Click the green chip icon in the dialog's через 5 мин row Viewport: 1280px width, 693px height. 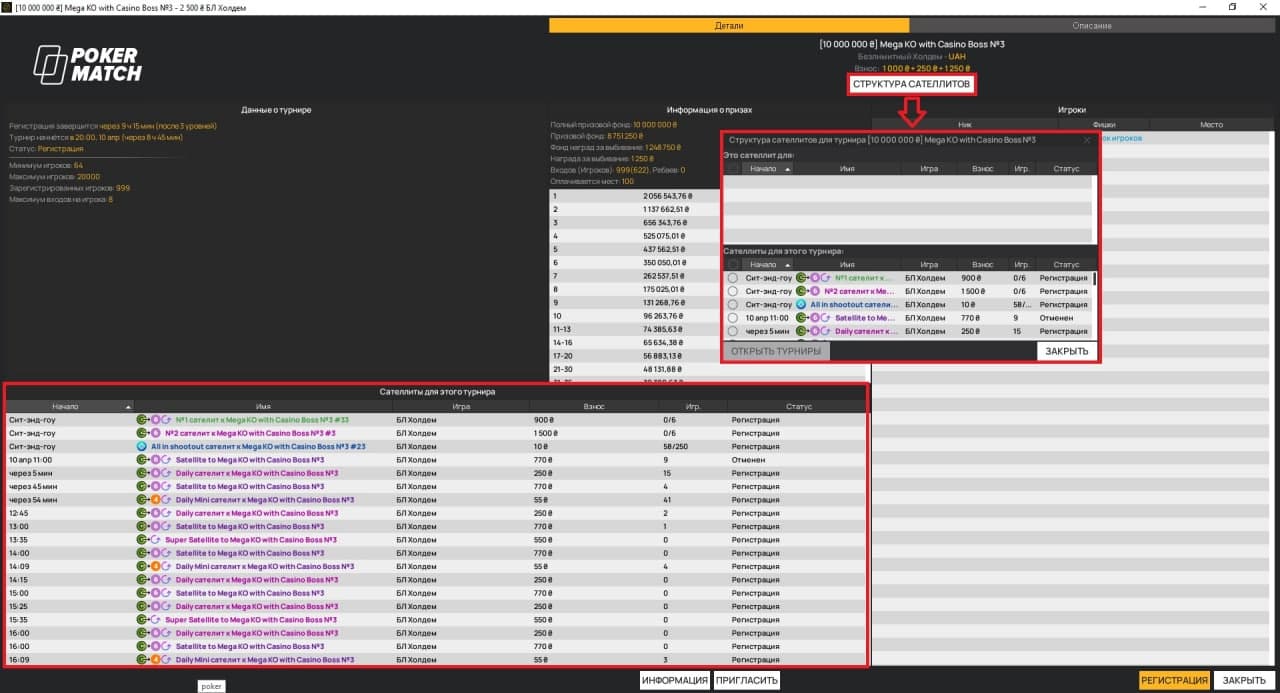pyautogui.click(x=801, y=331)
